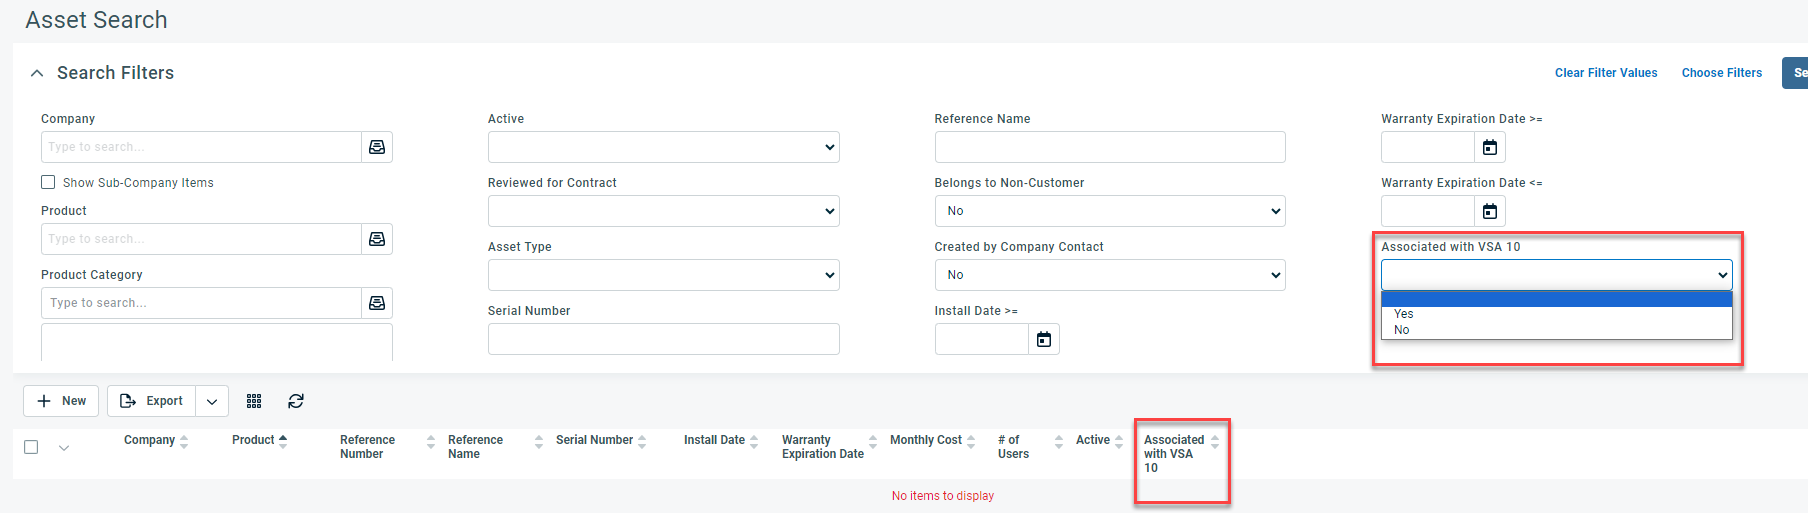
Task: Refresh the asset results grid
Action: point(296,401)
